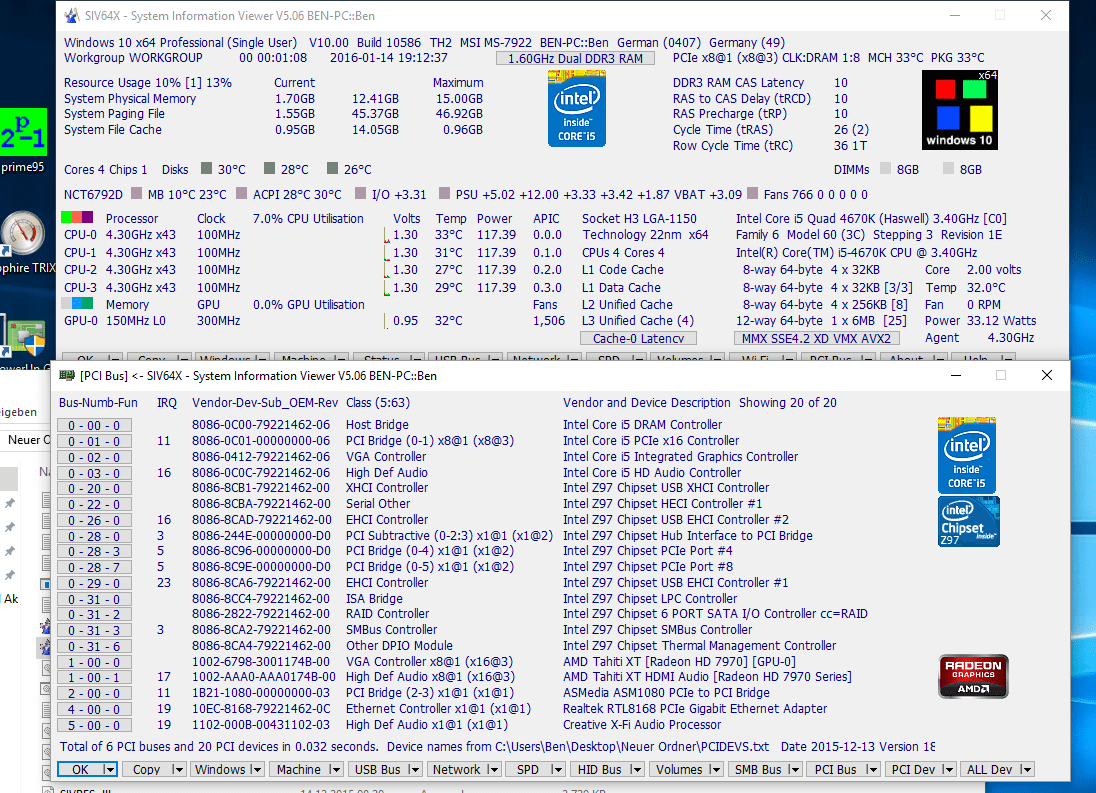Open the Machine button dropdown arrow
This screenshot has width=1096, height=793.
pos(336,769)
